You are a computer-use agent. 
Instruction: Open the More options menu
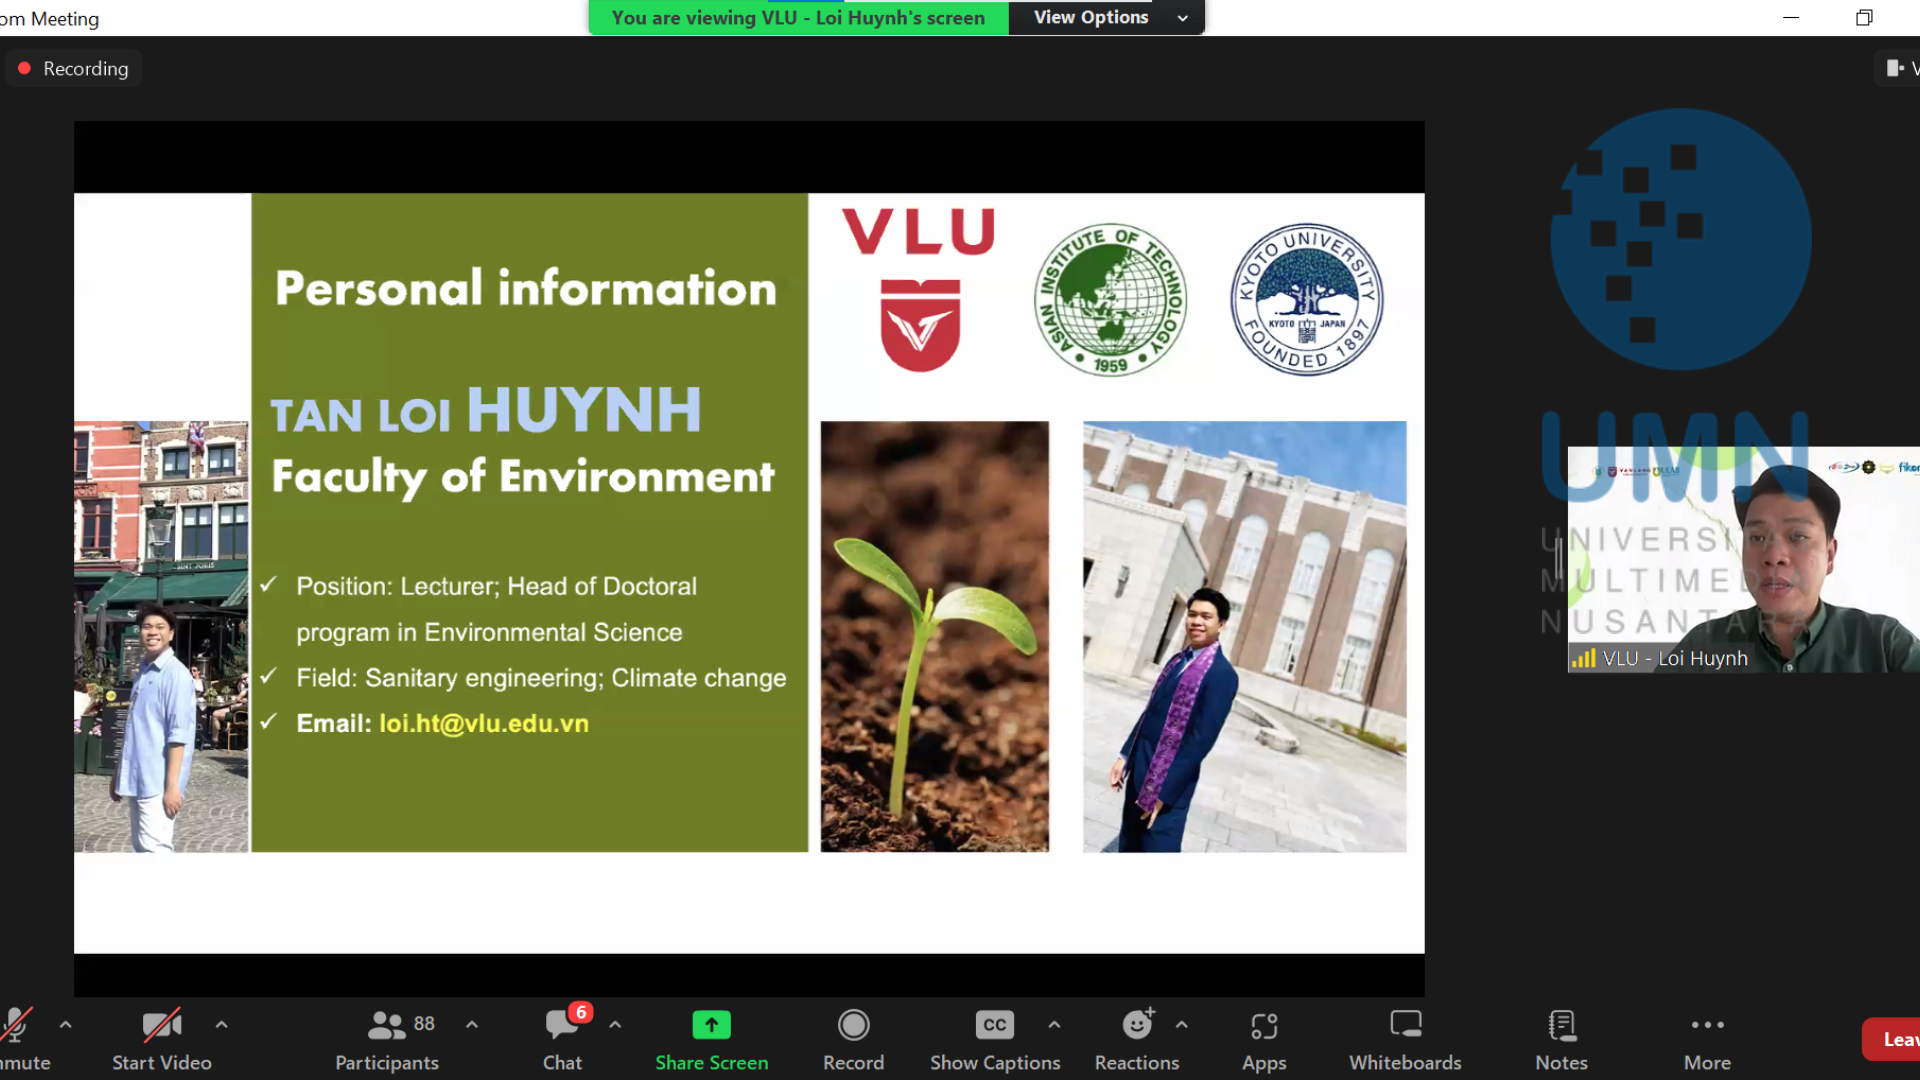1707,1040
